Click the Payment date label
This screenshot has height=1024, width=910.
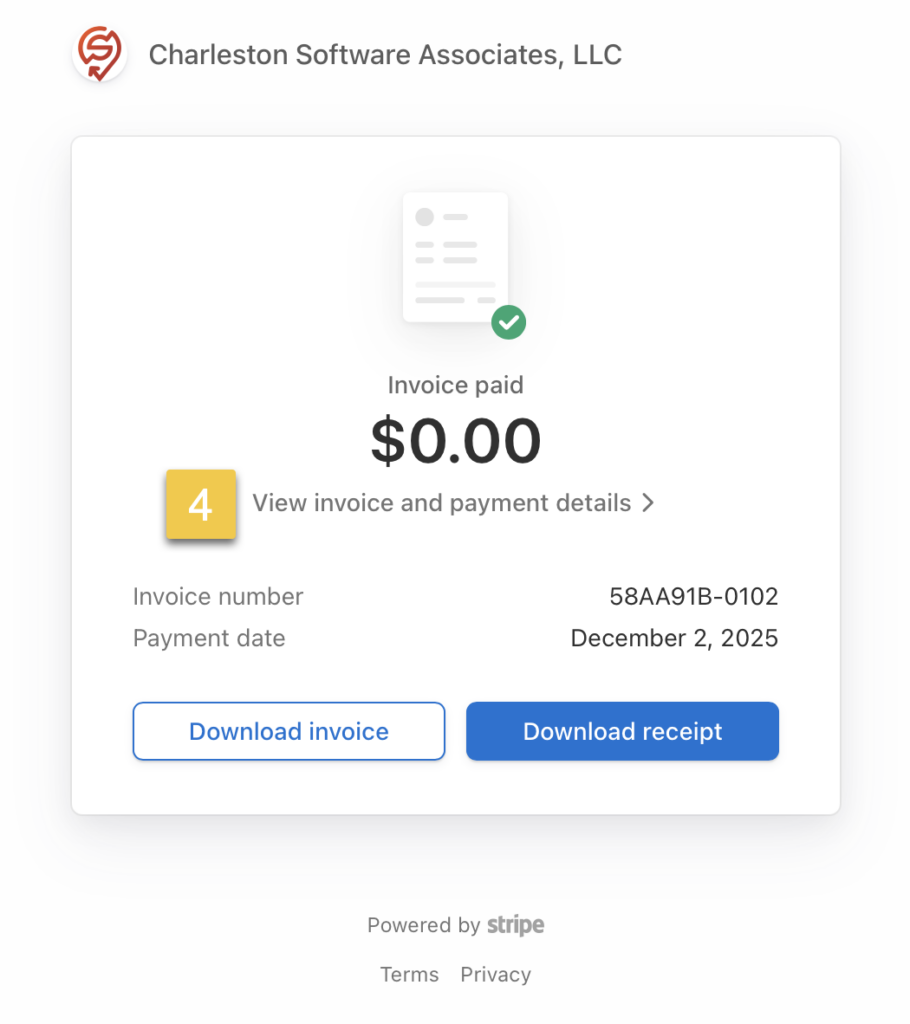[209, 638]
